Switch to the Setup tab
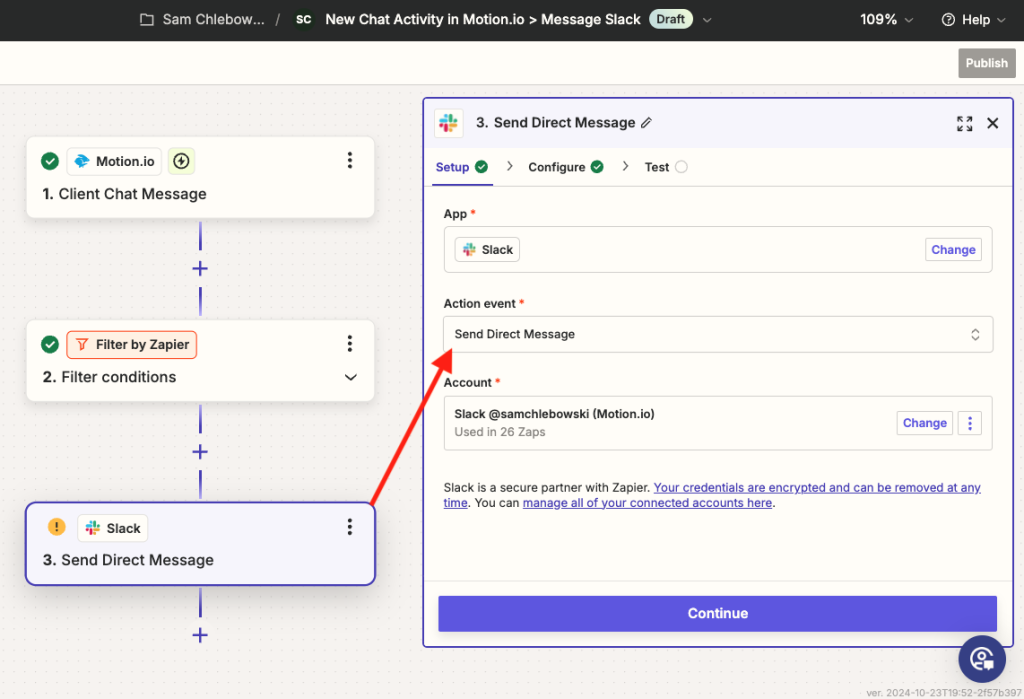 462,167
